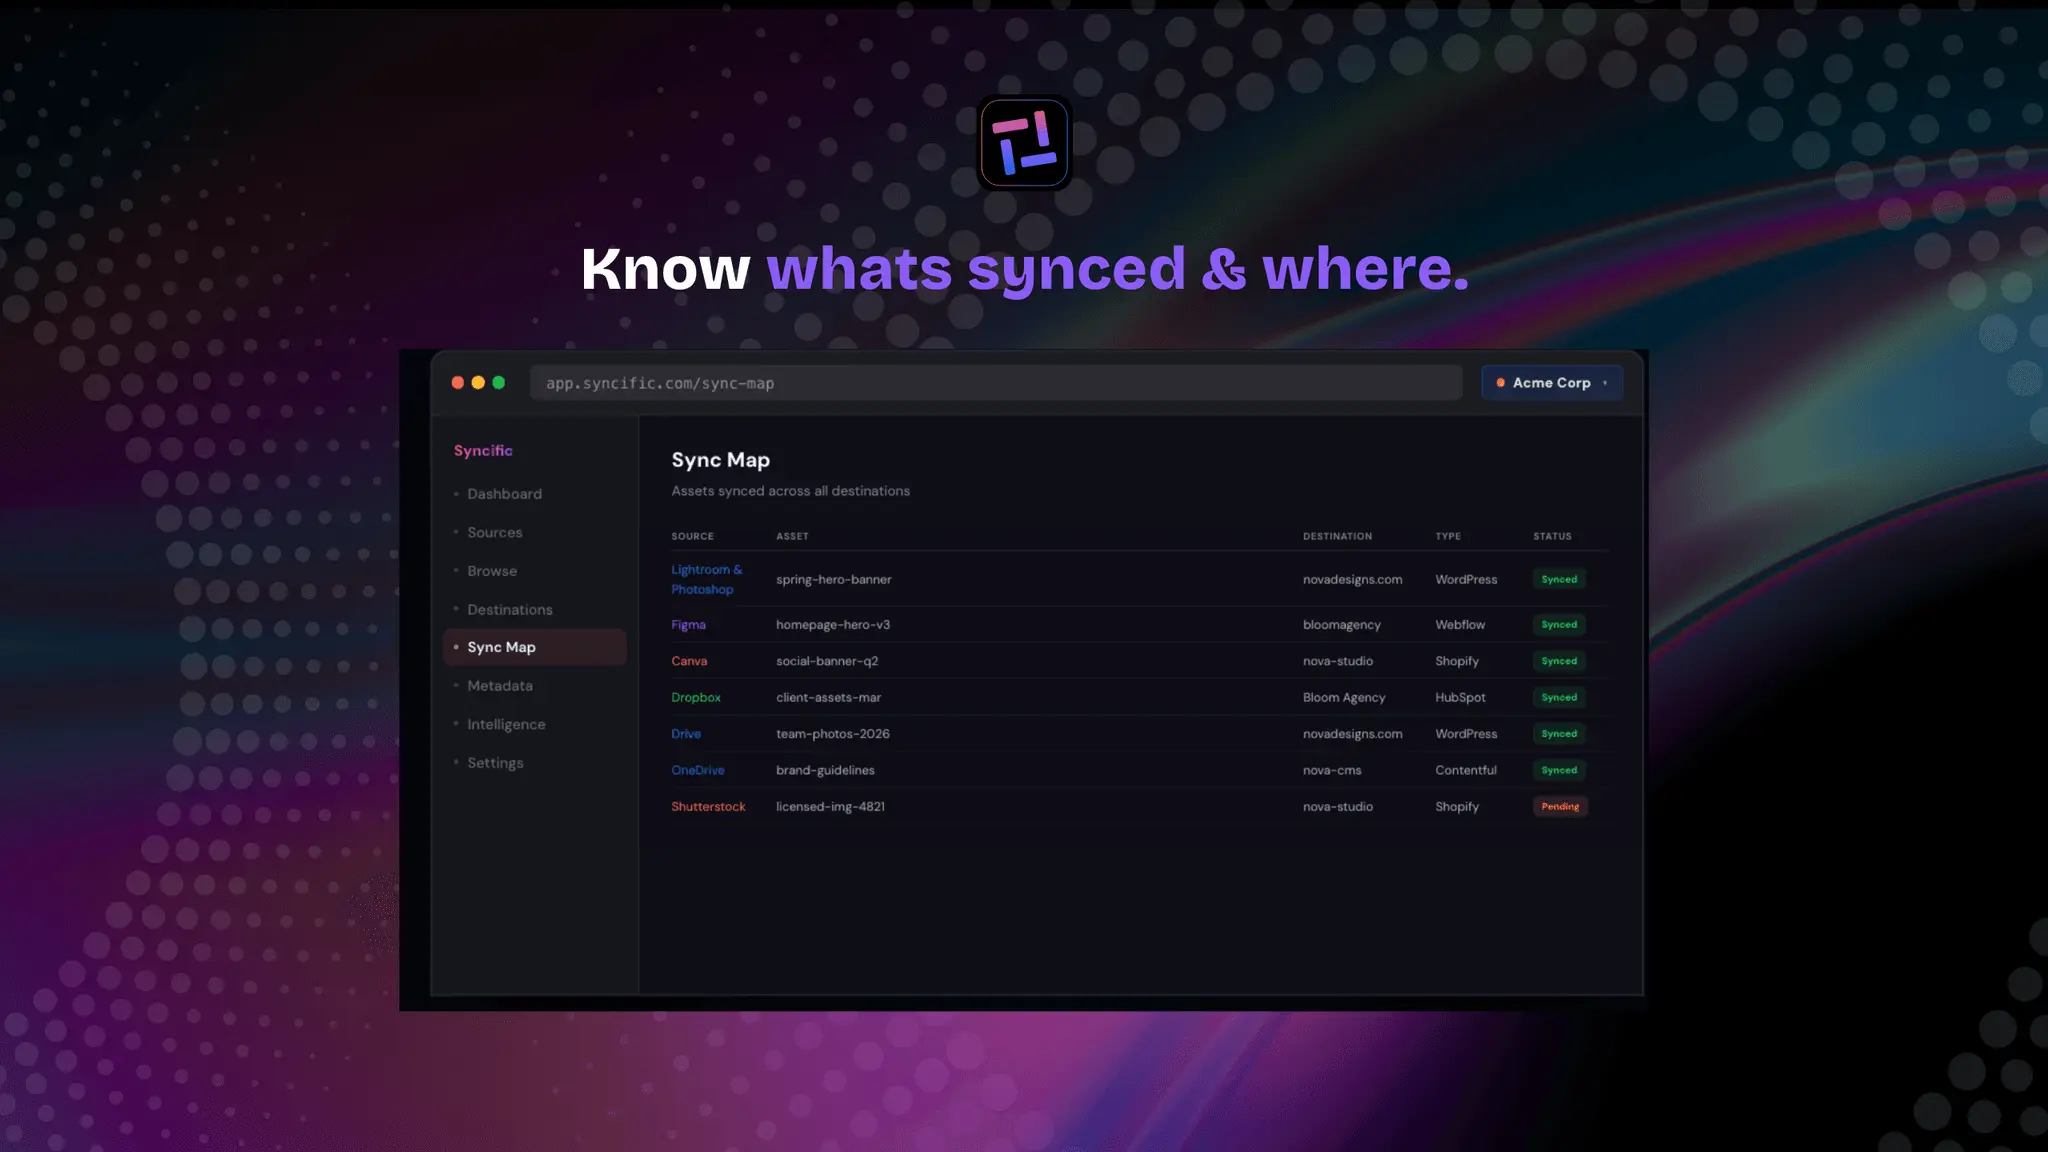Click the app.syncific.com/sync-map address bar
2048x1152 pixels.
click(996, 383)
